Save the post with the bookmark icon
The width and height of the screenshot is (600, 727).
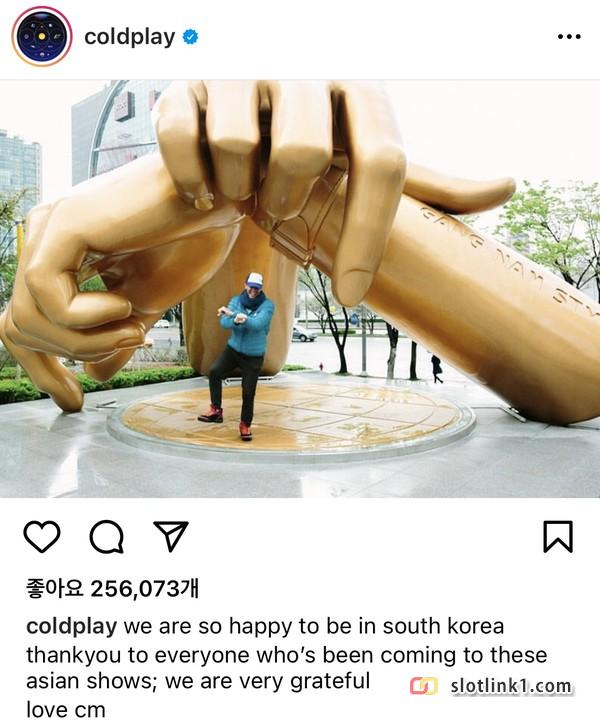pos(558,536)
